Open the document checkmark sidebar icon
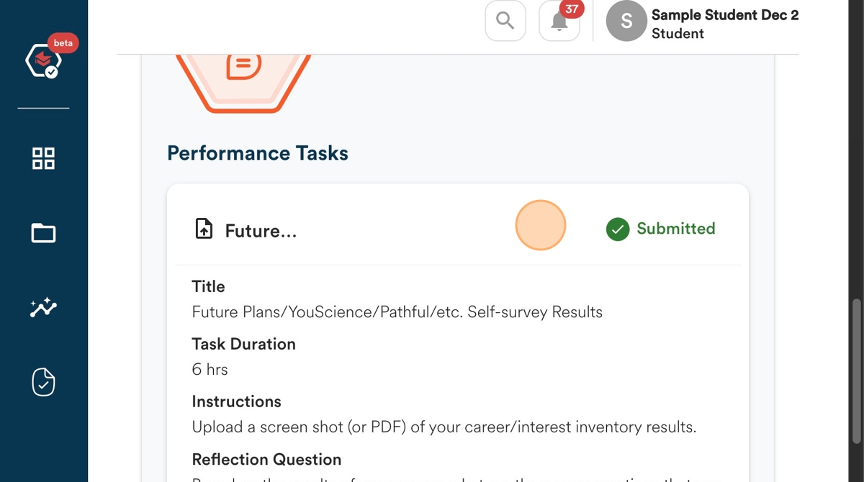864x482 pixels. [x=43, y=382]
